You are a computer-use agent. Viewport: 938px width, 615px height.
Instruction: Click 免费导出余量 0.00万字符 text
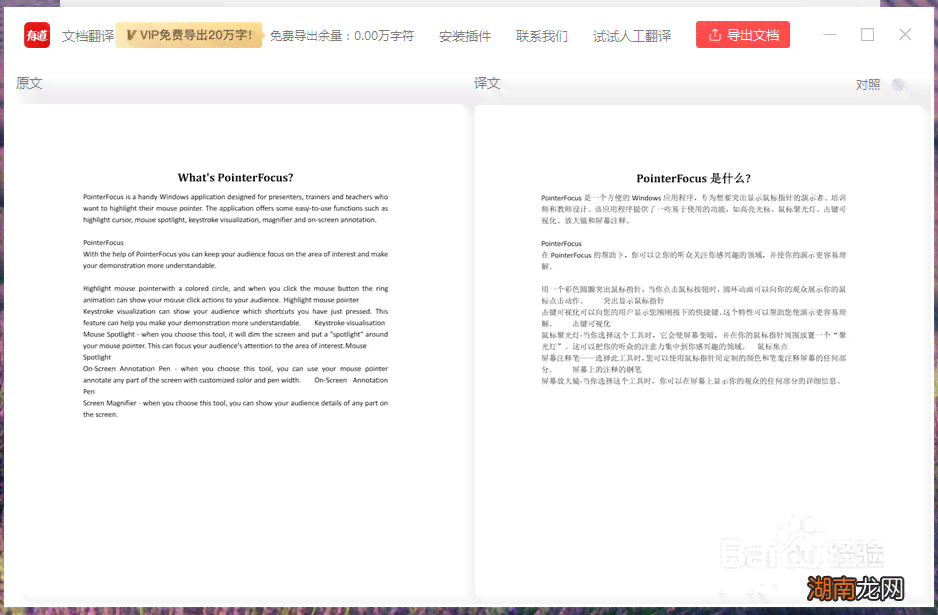(342, 36)
